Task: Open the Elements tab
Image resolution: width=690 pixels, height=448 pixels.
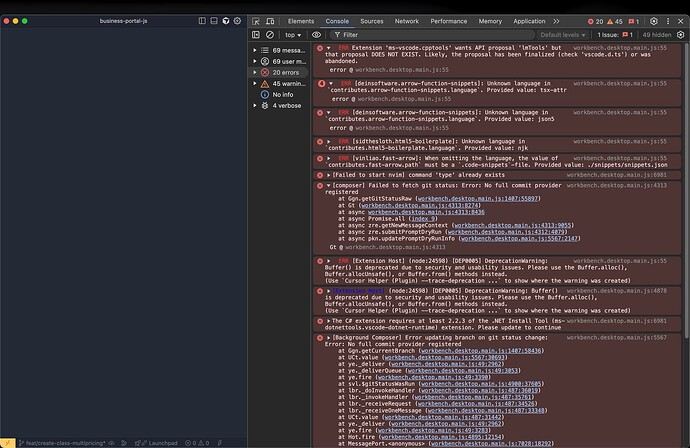Action: point(301,21)
